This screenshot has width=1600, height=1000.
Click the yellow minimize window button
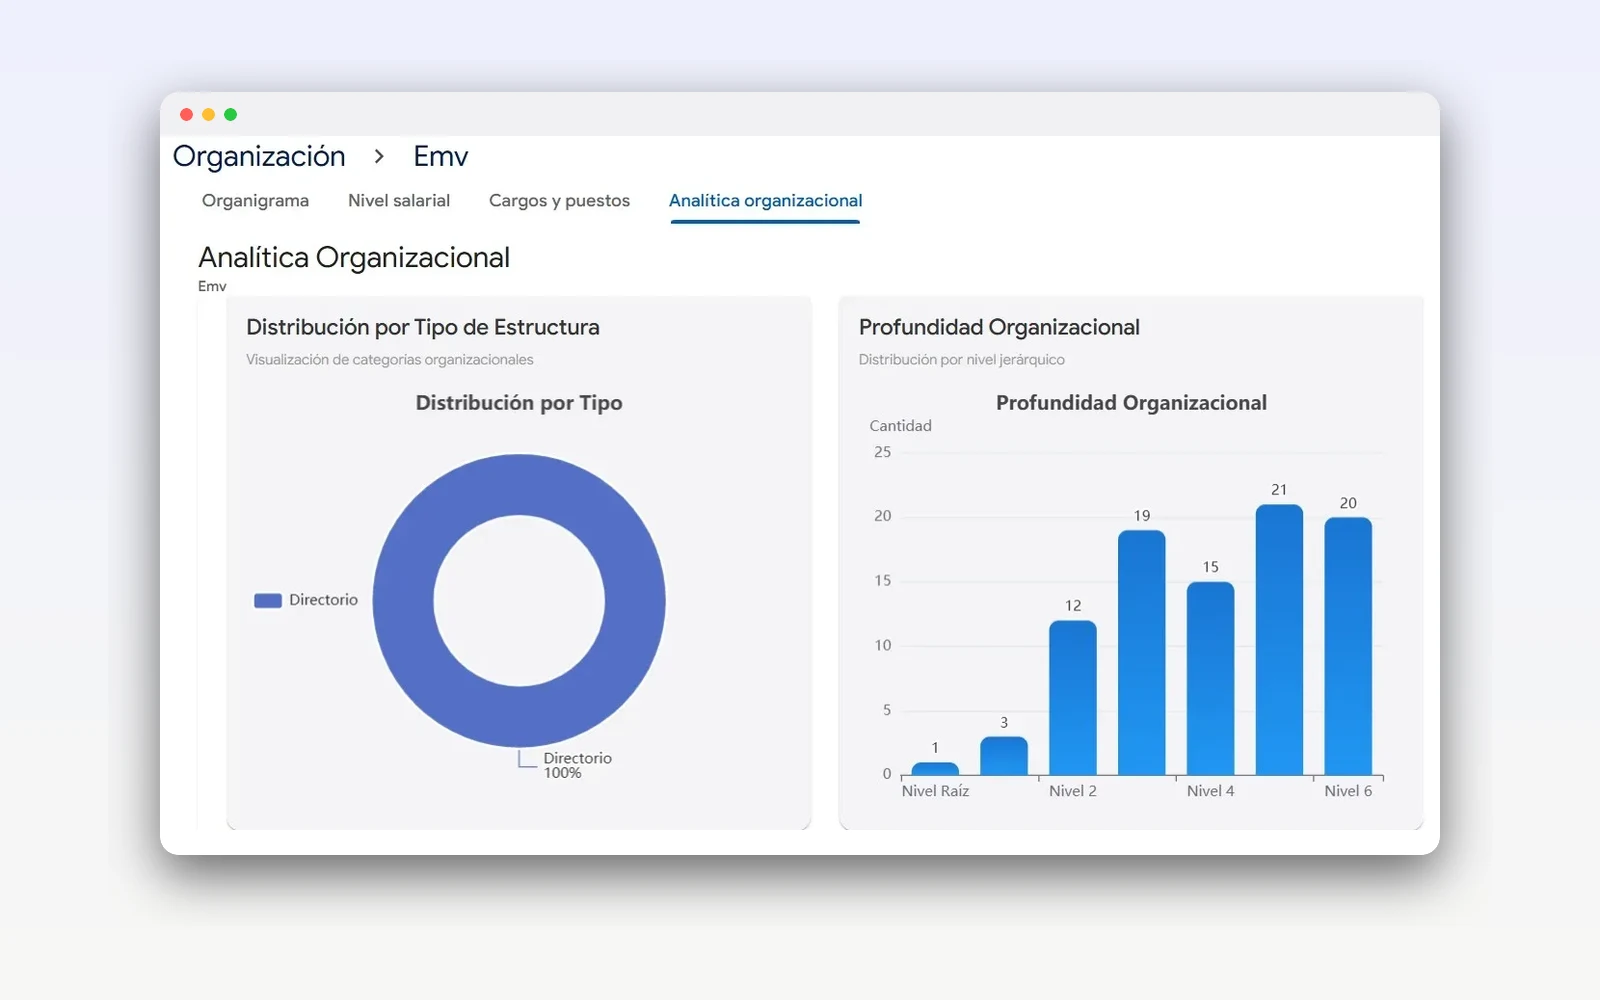[208, 114]
